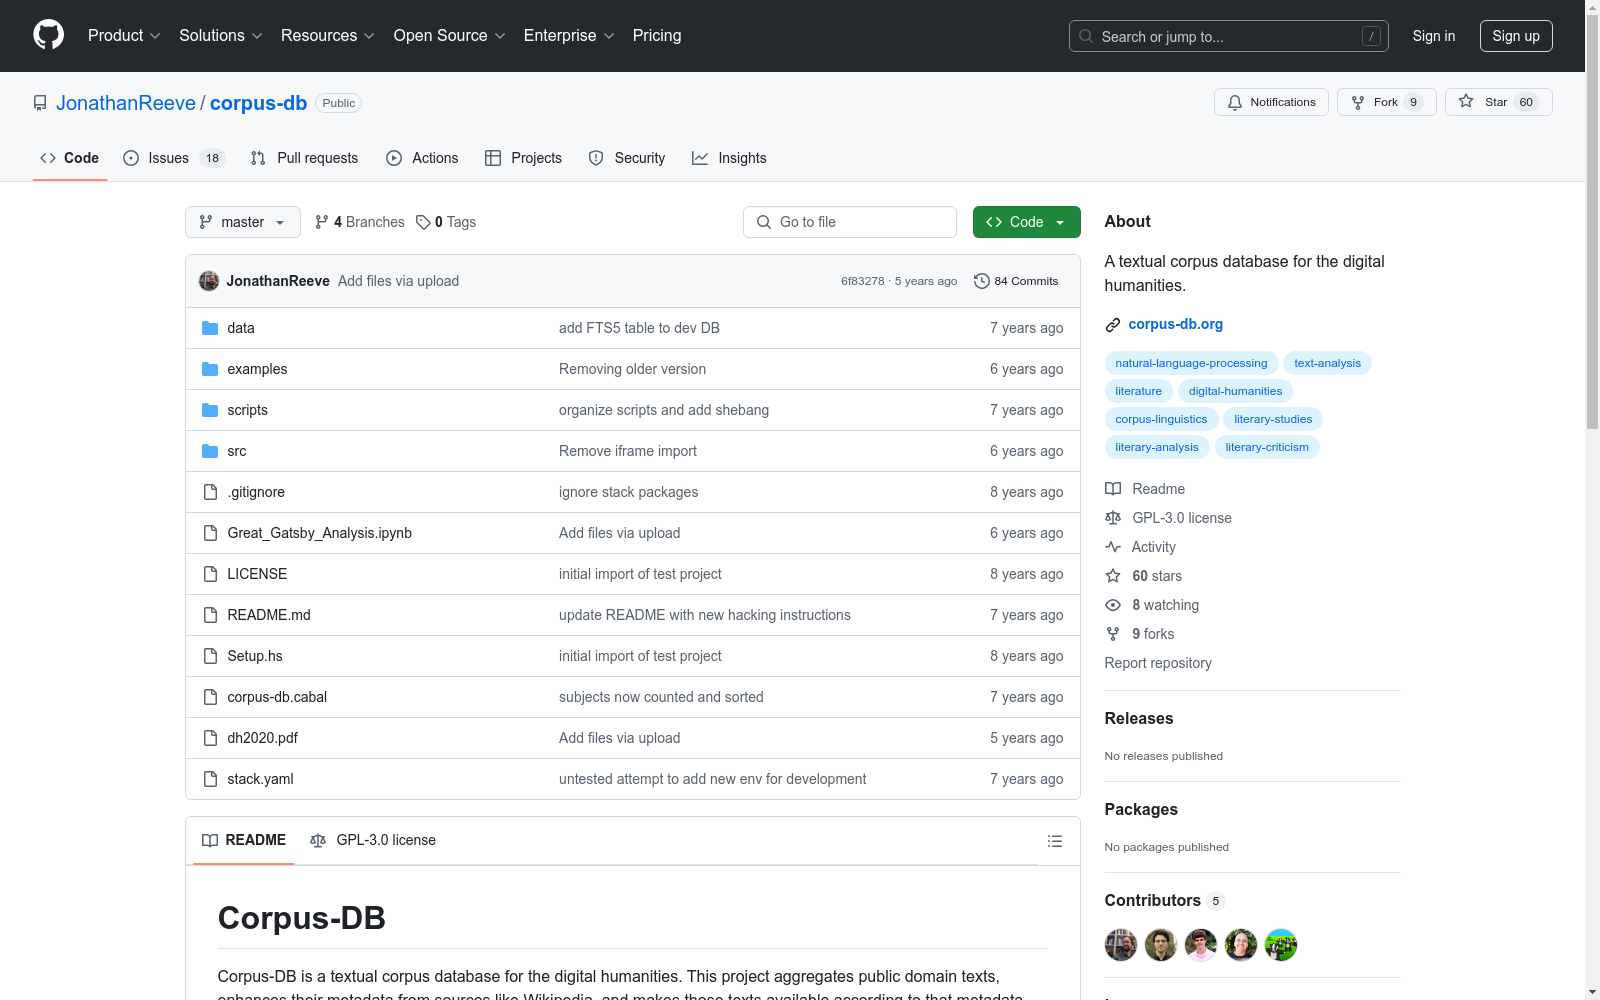This screenshot has width=1600, height=1000.
Task: Expand the Open Source menu
Action: coord(450,36)
